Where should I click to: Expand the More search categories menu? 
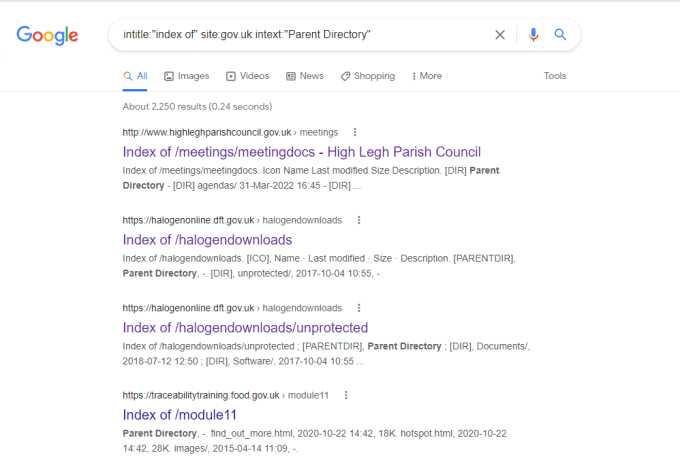(425, 76)
